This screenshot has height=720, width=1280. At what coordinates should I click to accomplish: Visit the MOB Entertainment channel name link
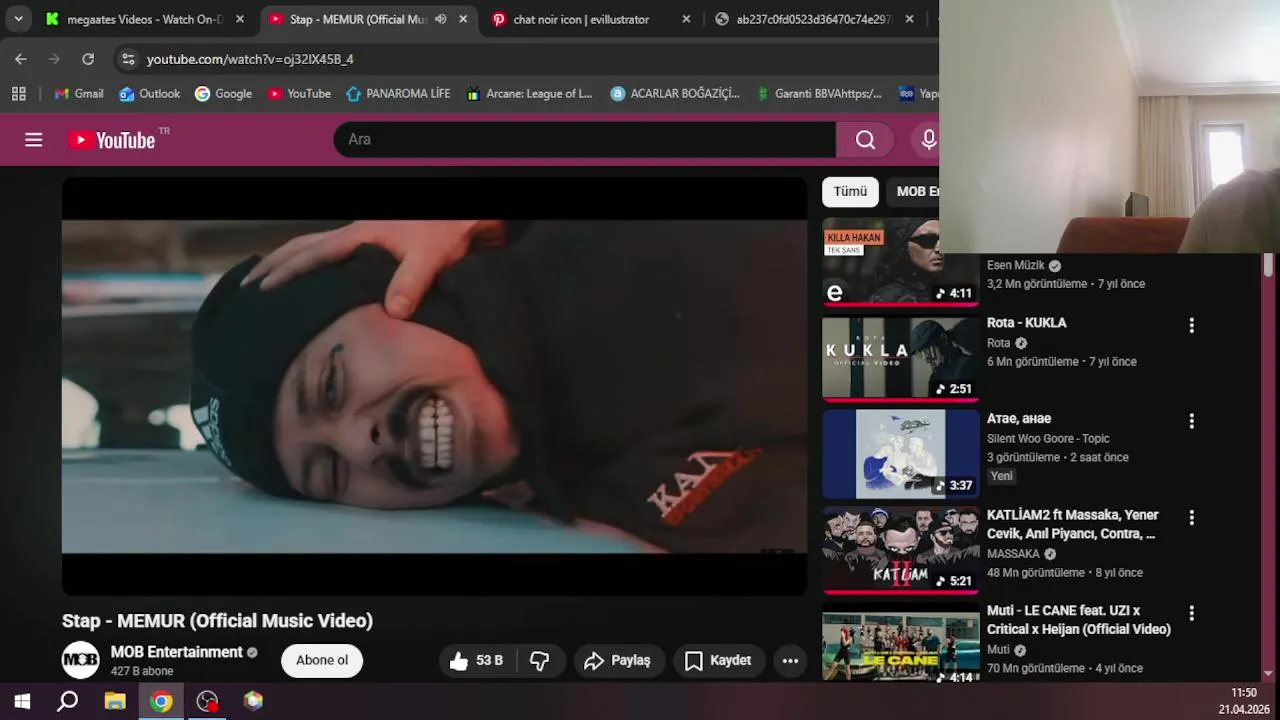coord(177,652)
